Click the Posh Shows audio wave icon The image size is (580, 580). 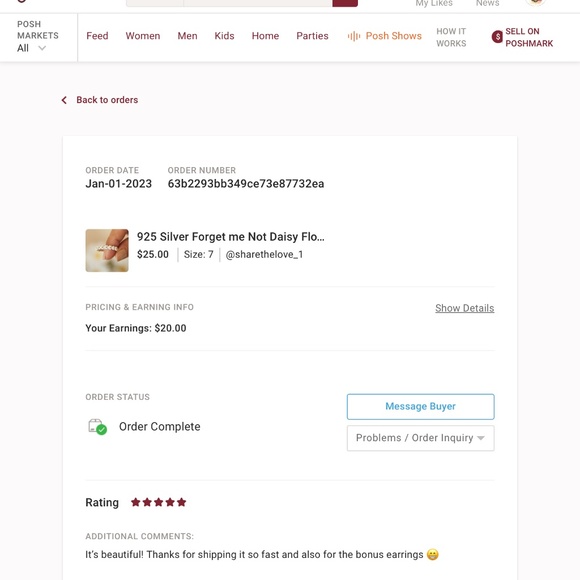(354, 36)
